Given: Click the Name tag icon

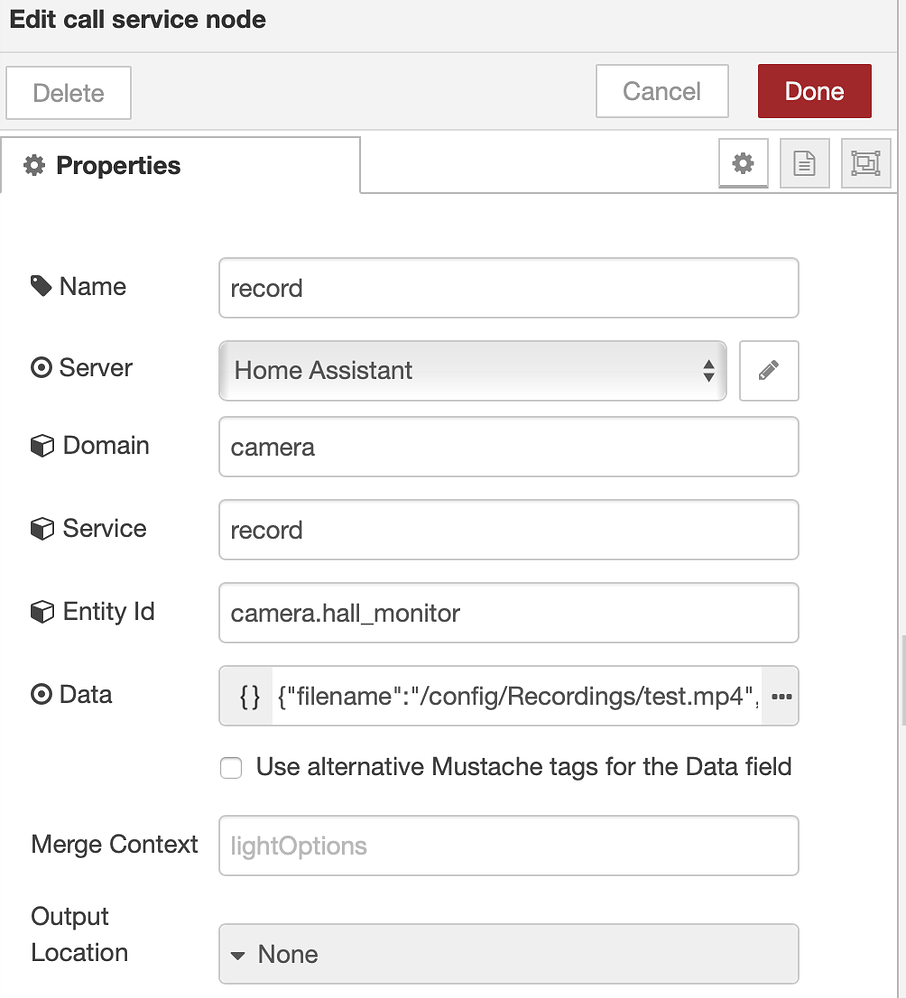Looking at the screenshot, I should [x=41, y=286].
